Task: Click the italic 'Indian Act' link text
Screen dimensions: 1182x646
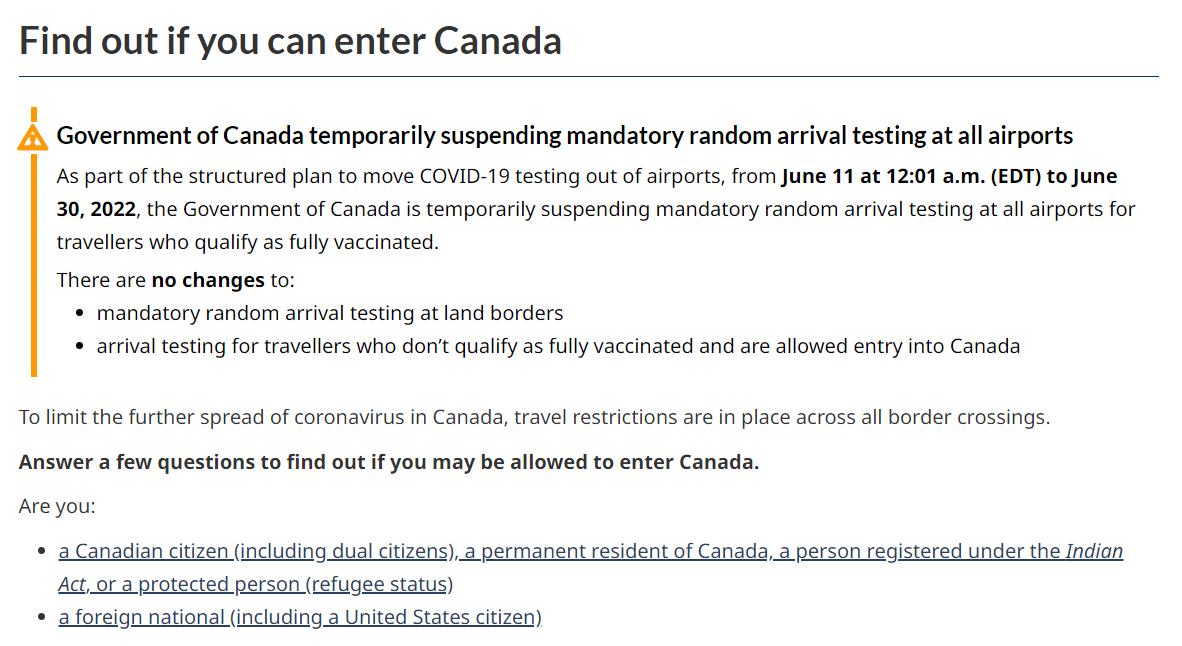Action: click(1095, 551)
